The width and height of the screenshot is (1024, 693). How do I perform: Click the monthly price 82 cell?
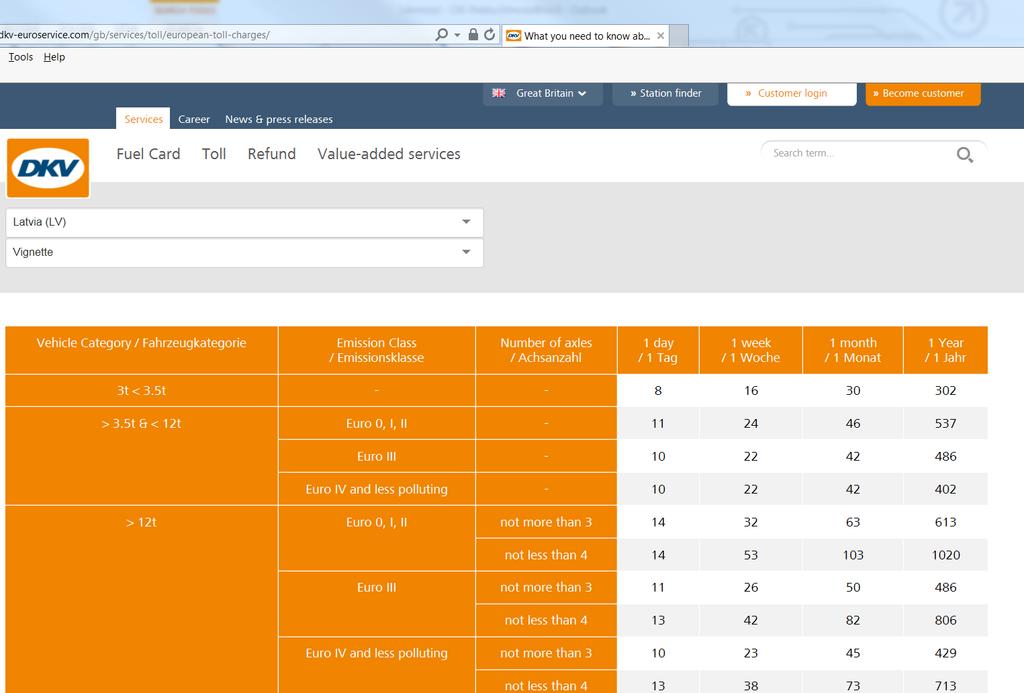(x=853, y=620)
